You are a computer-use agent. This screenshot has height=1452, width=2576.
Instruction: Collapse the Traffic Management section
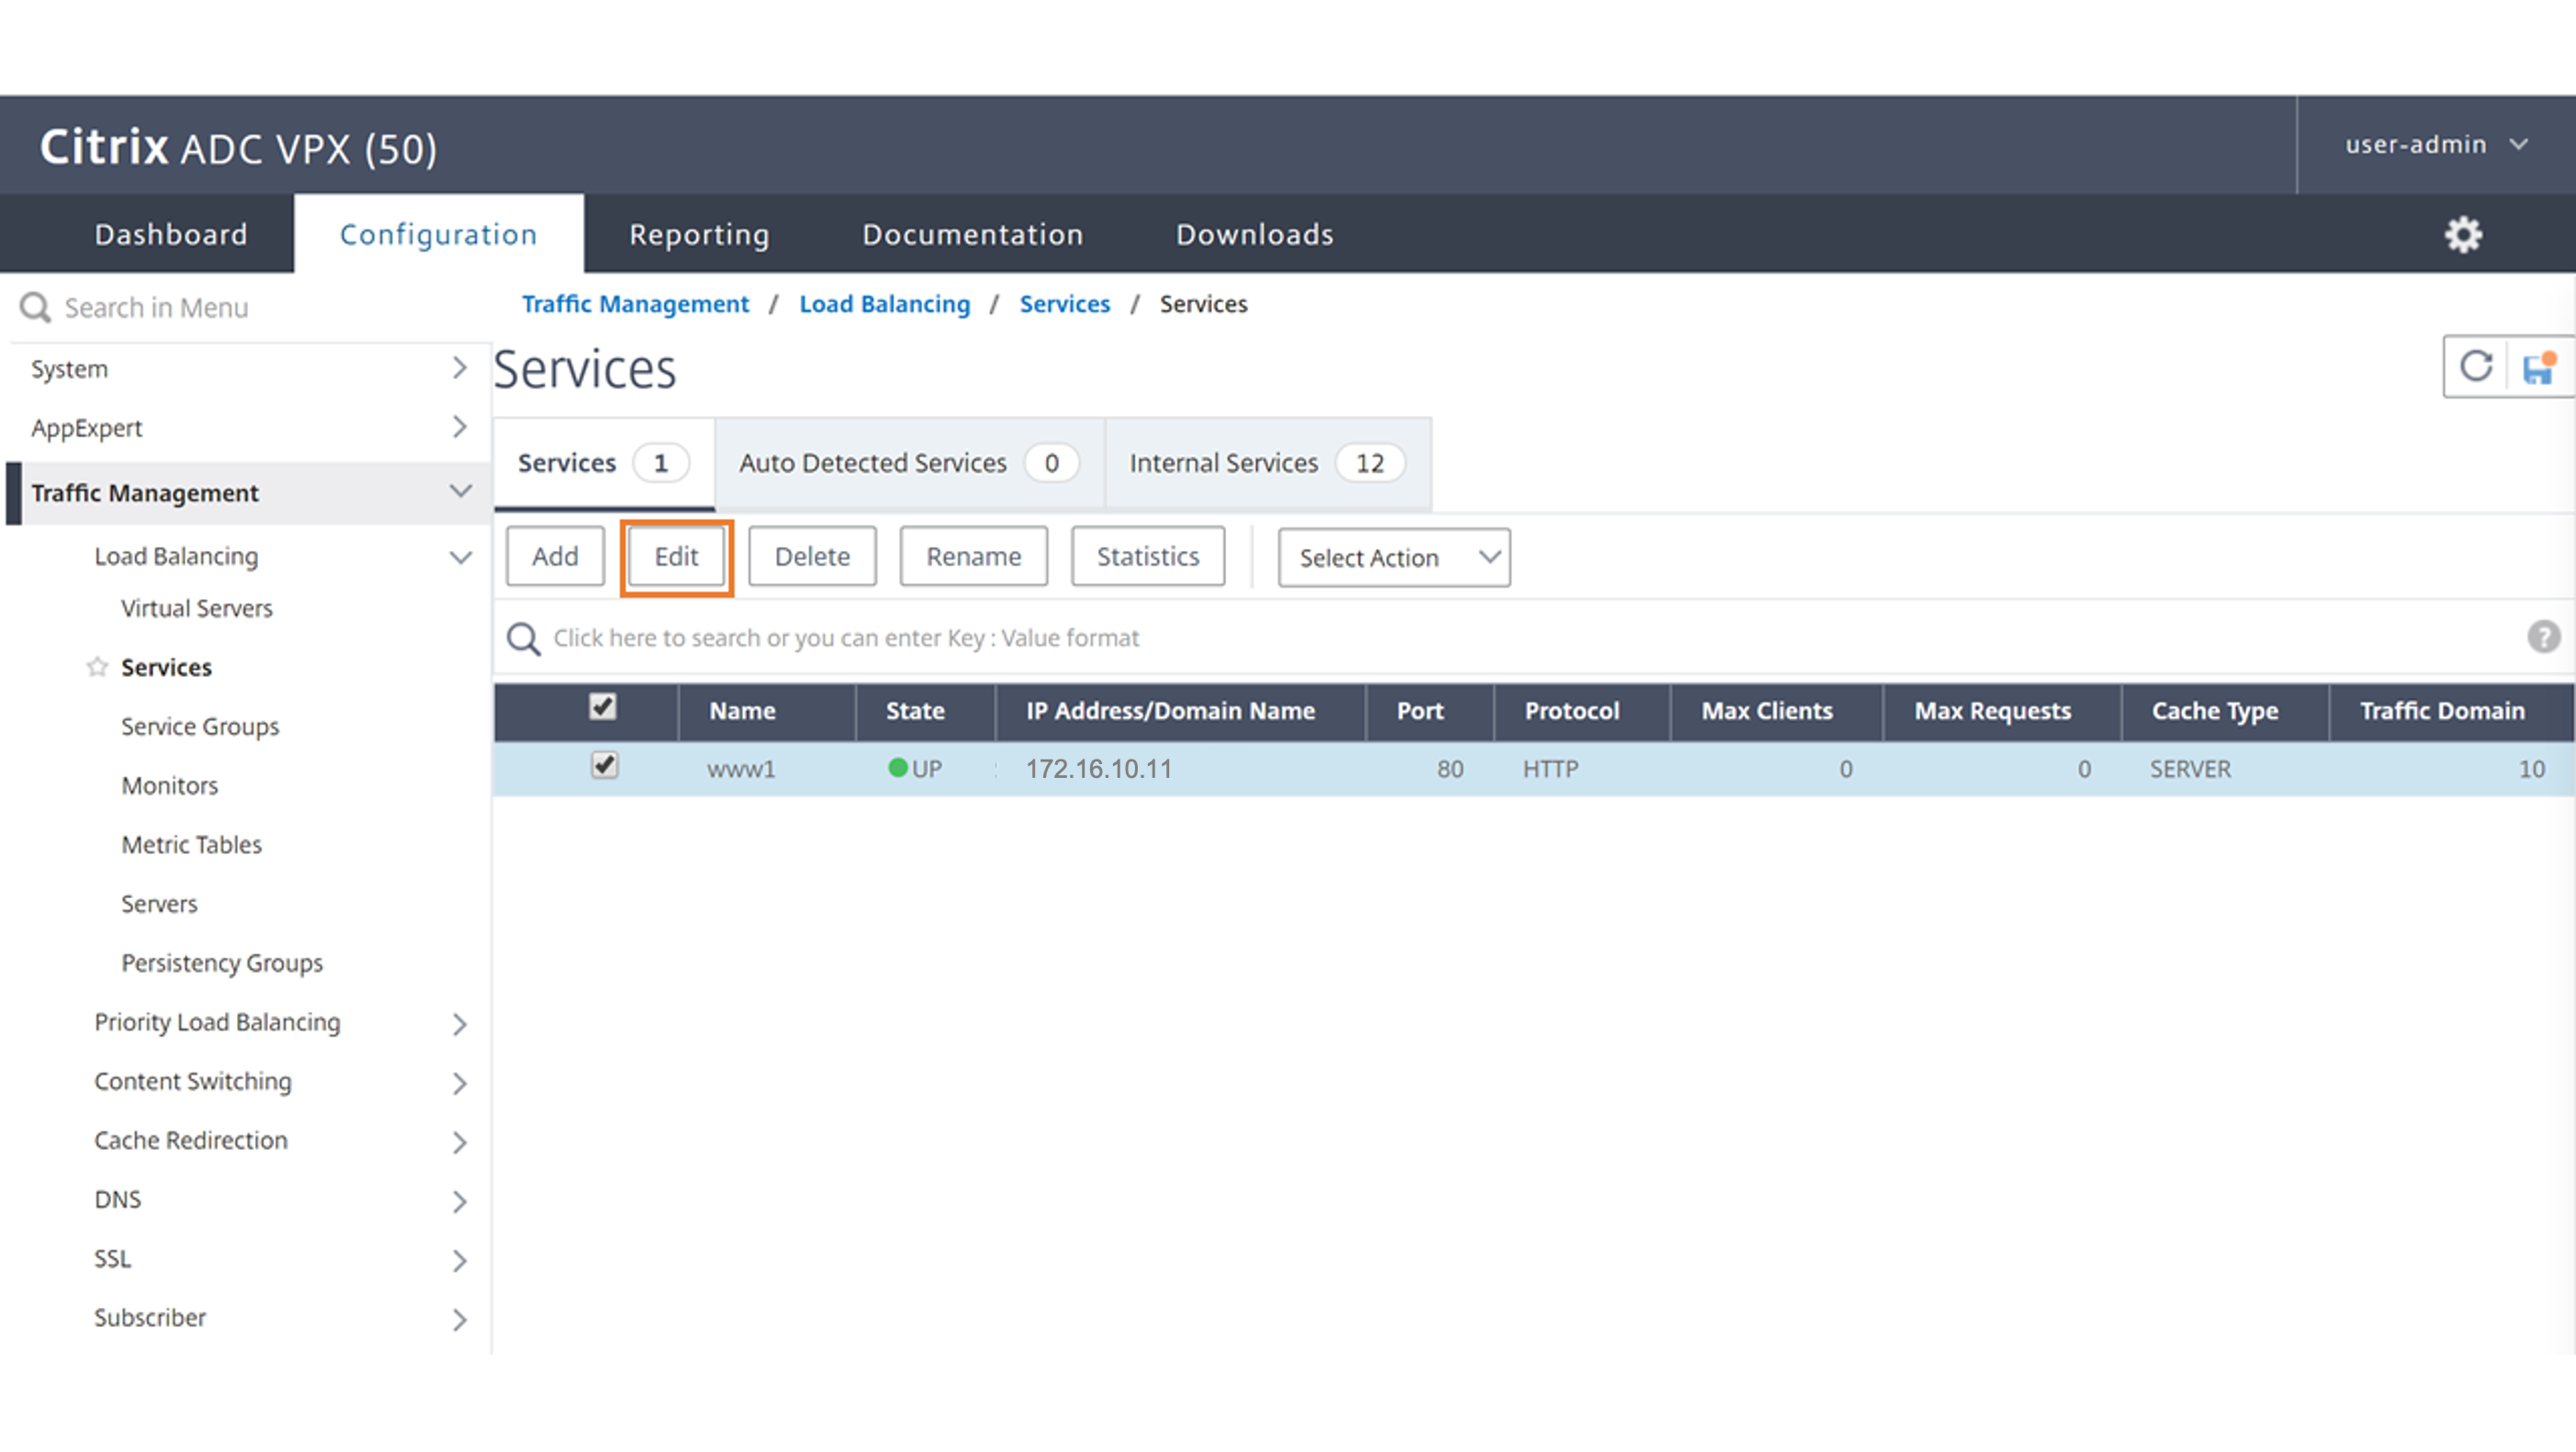(x=460, y=492)
